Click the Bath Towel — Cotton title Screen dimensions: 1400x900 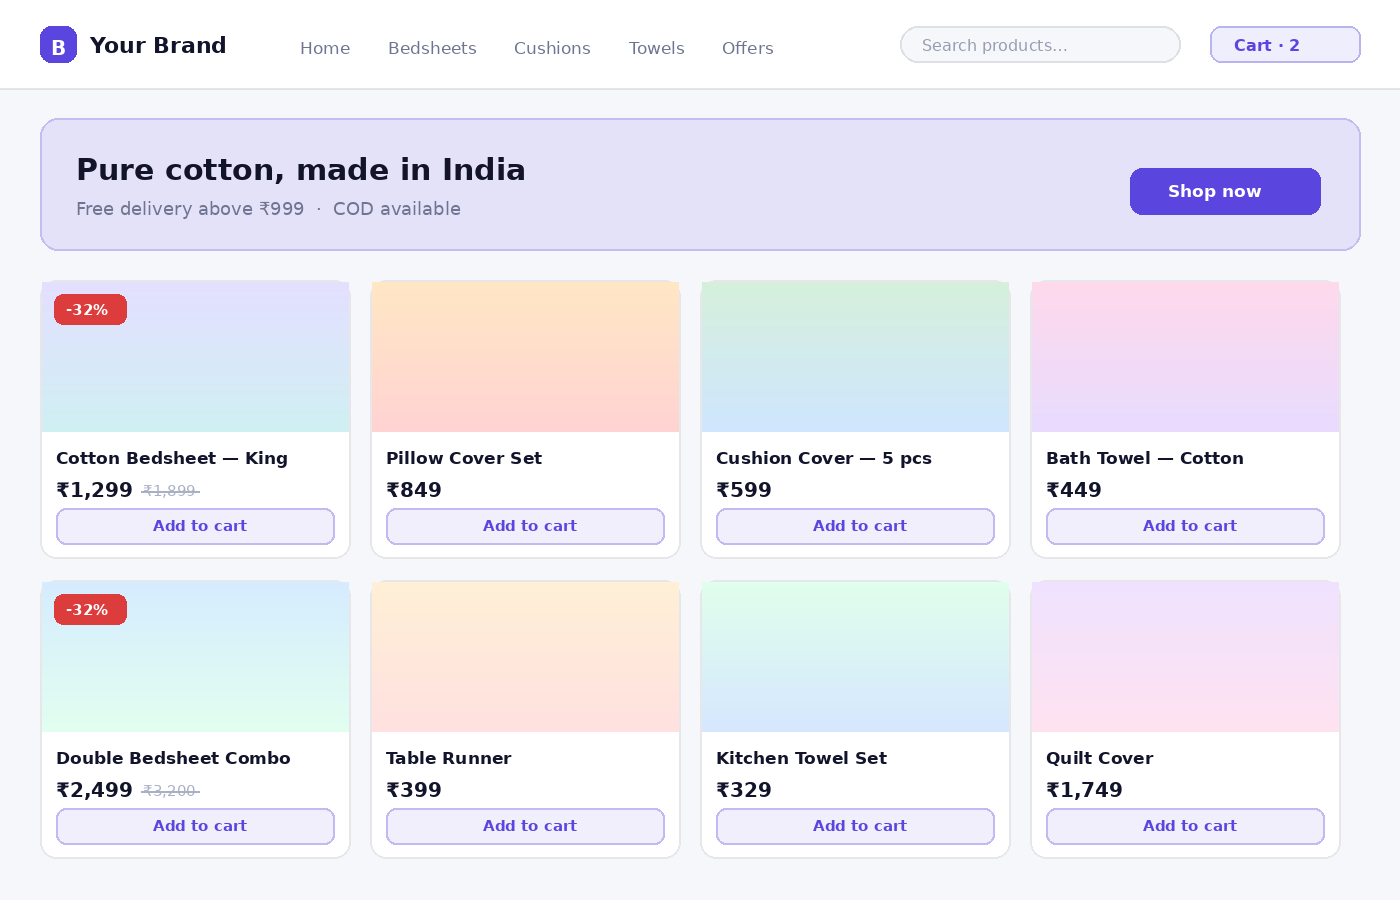1145,458
